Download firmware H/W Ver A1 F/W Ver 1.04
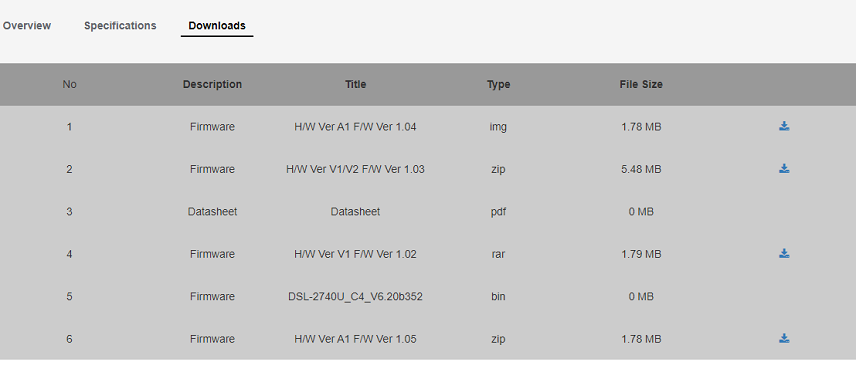The height and width of the screenshot is (372, 856). (784, 127)
